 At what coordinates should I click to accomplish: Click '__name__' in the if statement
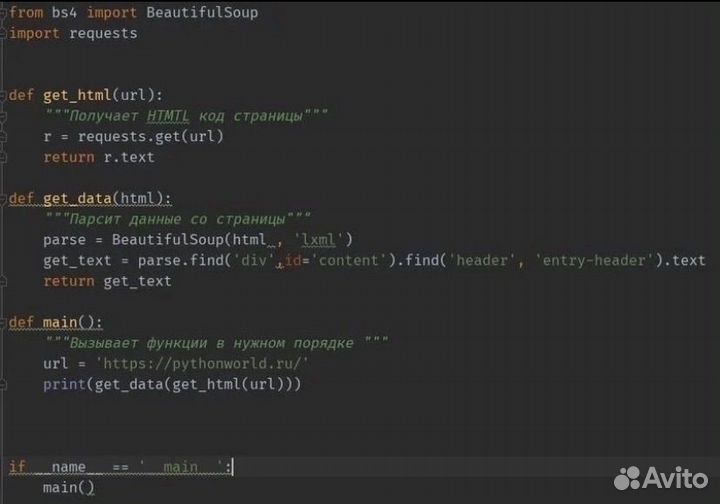click(69, 468)
